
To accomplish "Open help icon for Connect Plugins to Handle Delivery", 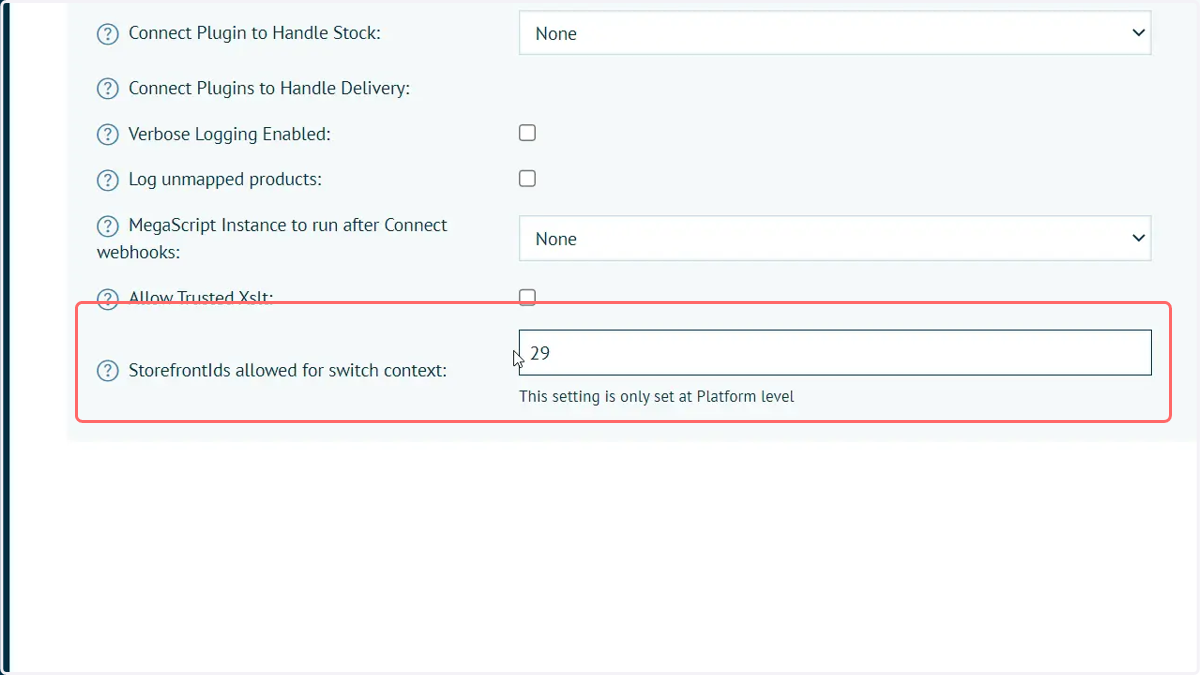I will pos(107,89).
